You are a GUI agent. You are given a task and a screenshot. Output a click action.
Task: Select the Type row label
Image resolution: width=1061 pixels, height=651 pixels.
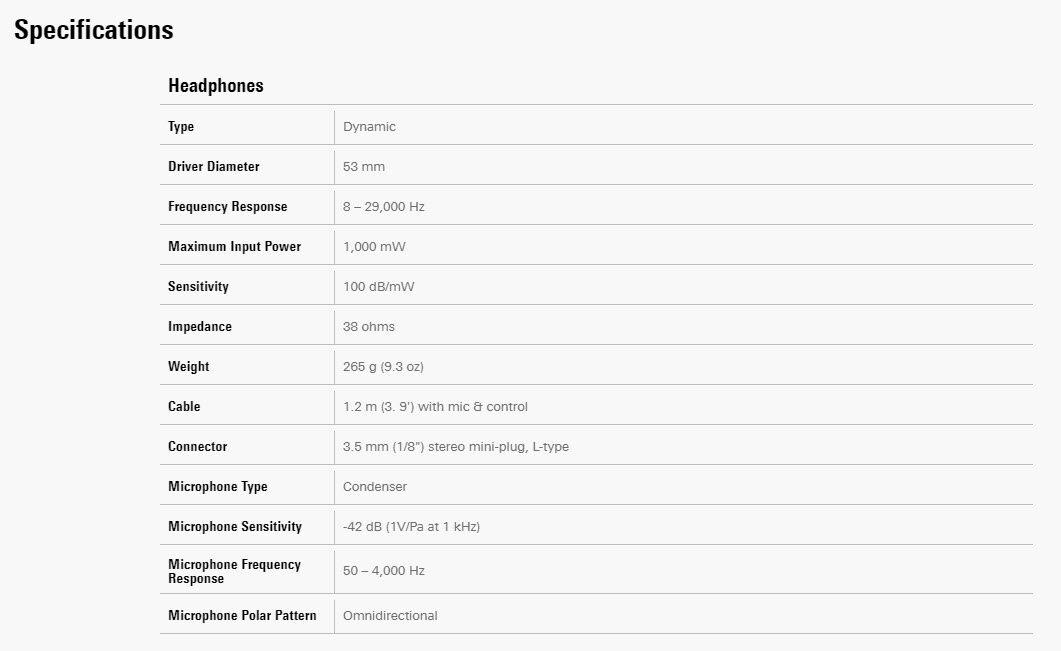coord(181,127)
